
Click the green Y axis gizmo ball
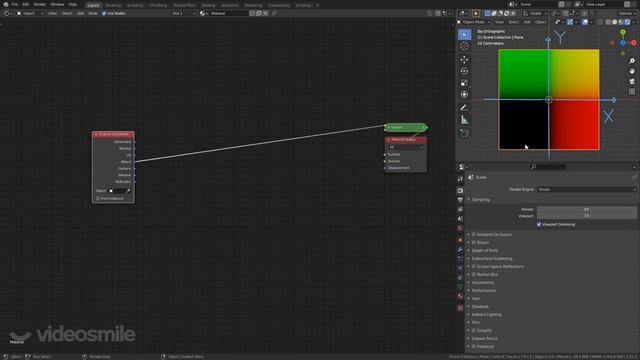click(623, 32)
